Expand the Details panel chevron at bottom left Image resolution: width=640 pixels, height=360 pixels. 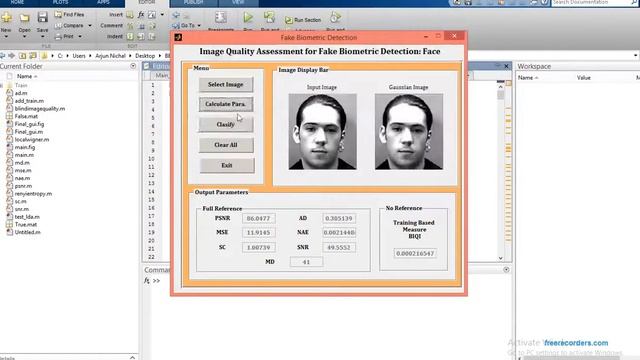coord(132,358)
